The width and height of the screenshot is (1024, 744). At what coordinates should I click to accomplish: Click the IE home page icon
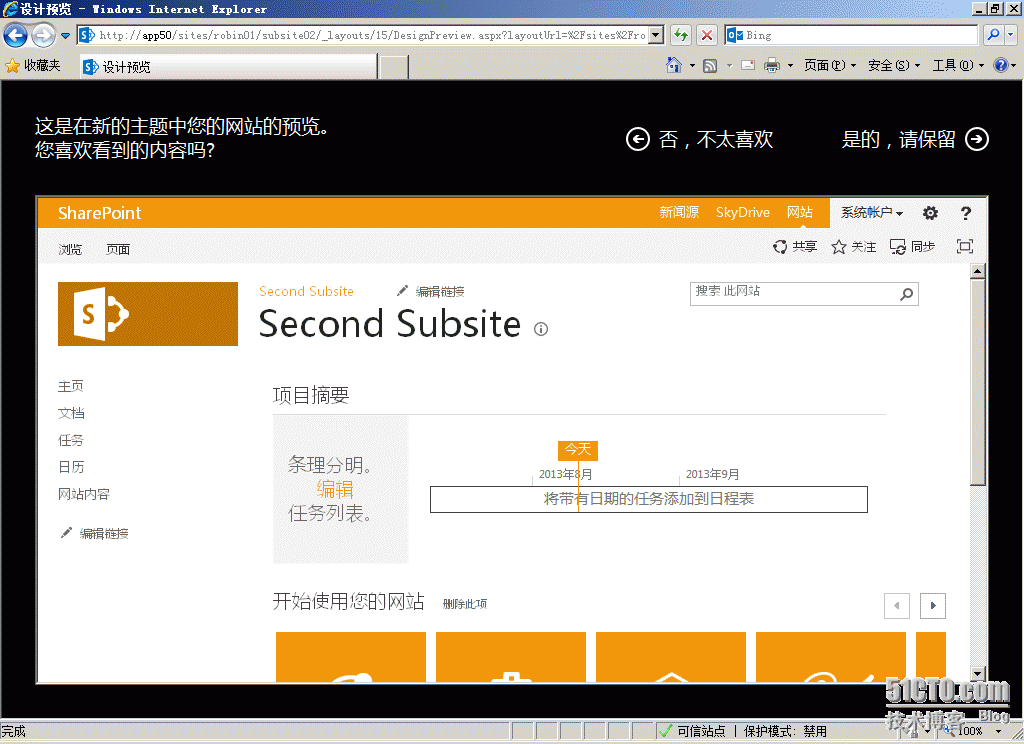tap(673, 65)
